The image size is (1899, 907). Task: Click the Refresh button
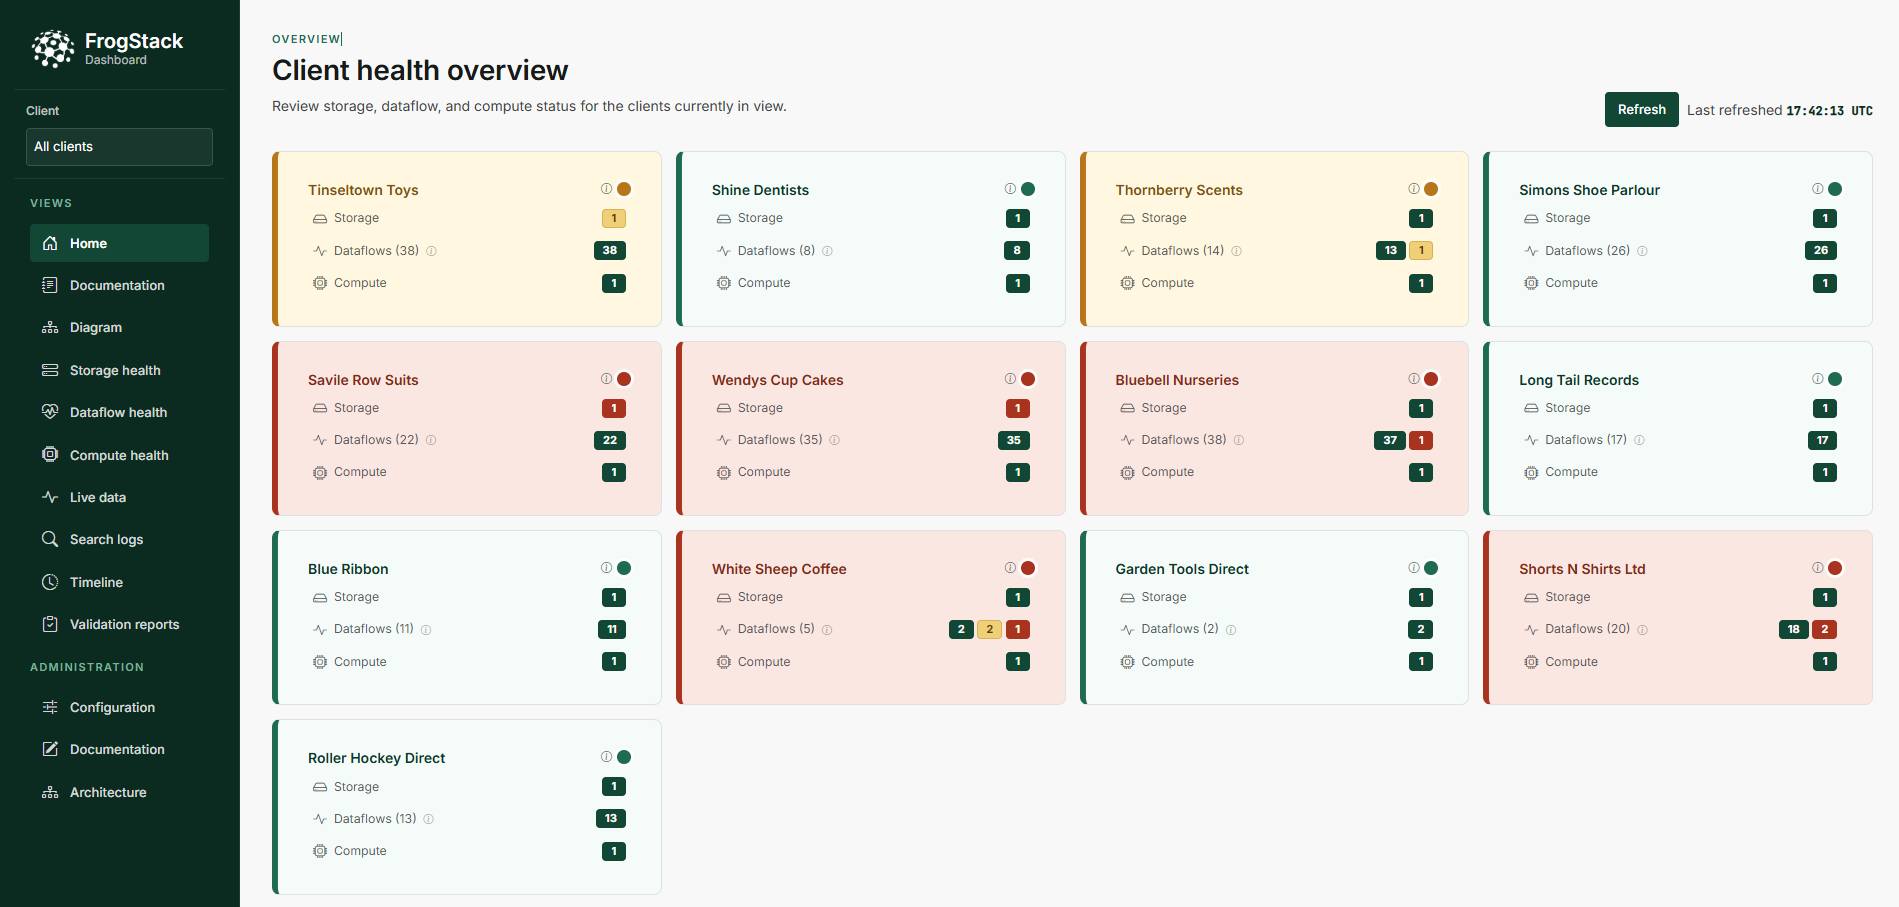tap(1641, 110)
